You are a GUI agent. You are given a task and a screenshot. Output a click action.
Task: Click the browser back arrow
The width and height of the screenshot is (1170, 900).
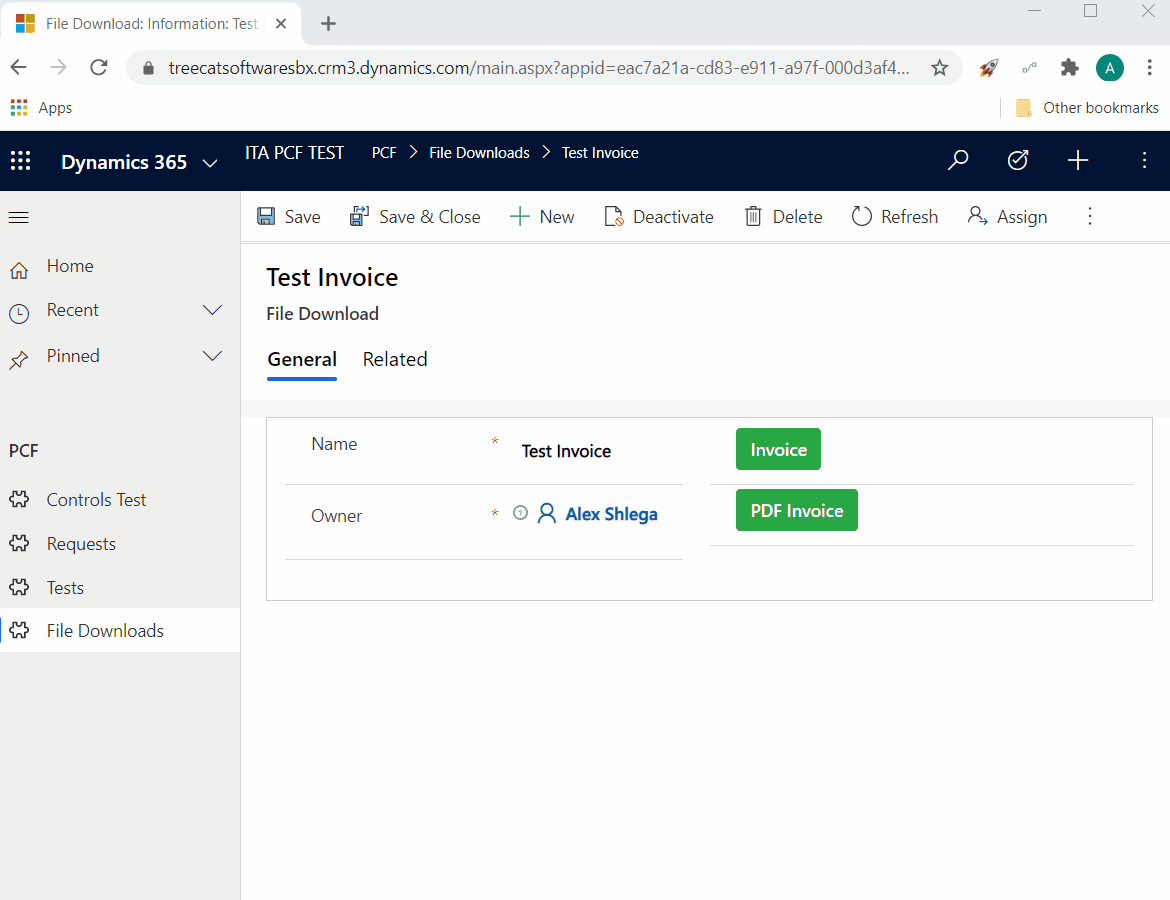[x=19, y=68]
